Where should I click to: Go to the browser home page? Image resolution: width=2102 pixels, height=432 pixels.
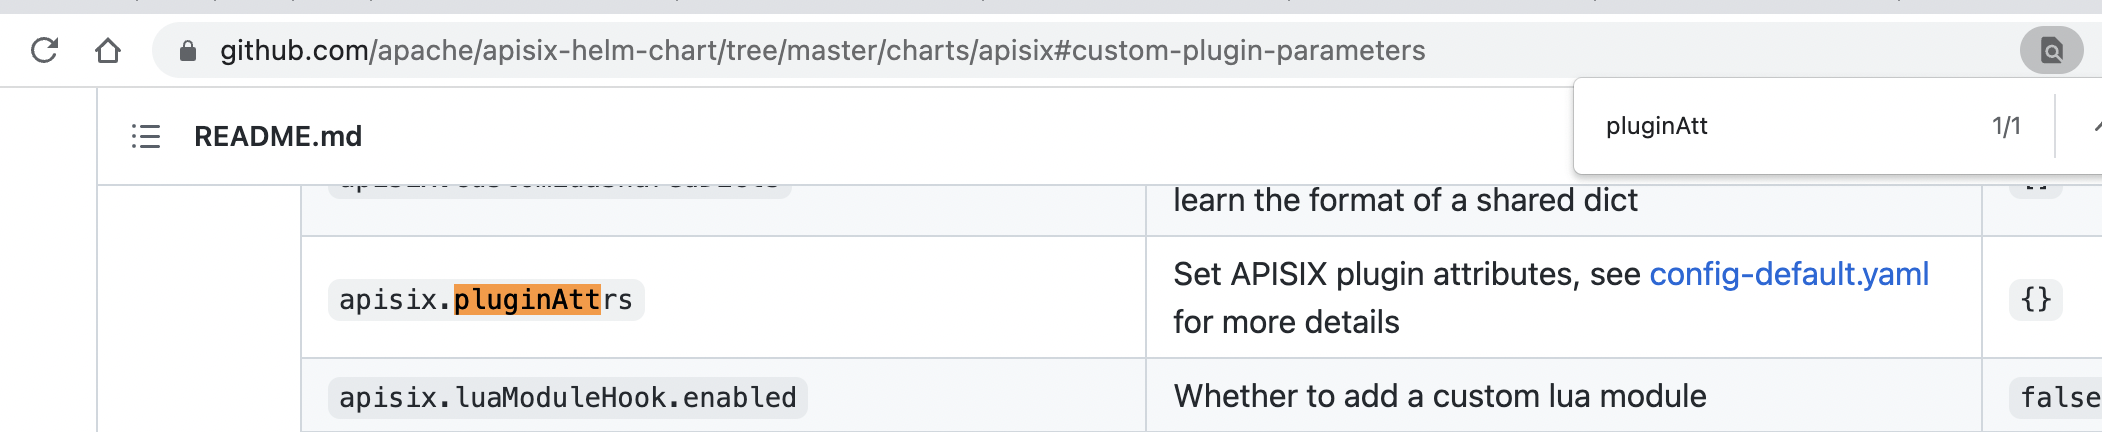(x=108, y=50)
